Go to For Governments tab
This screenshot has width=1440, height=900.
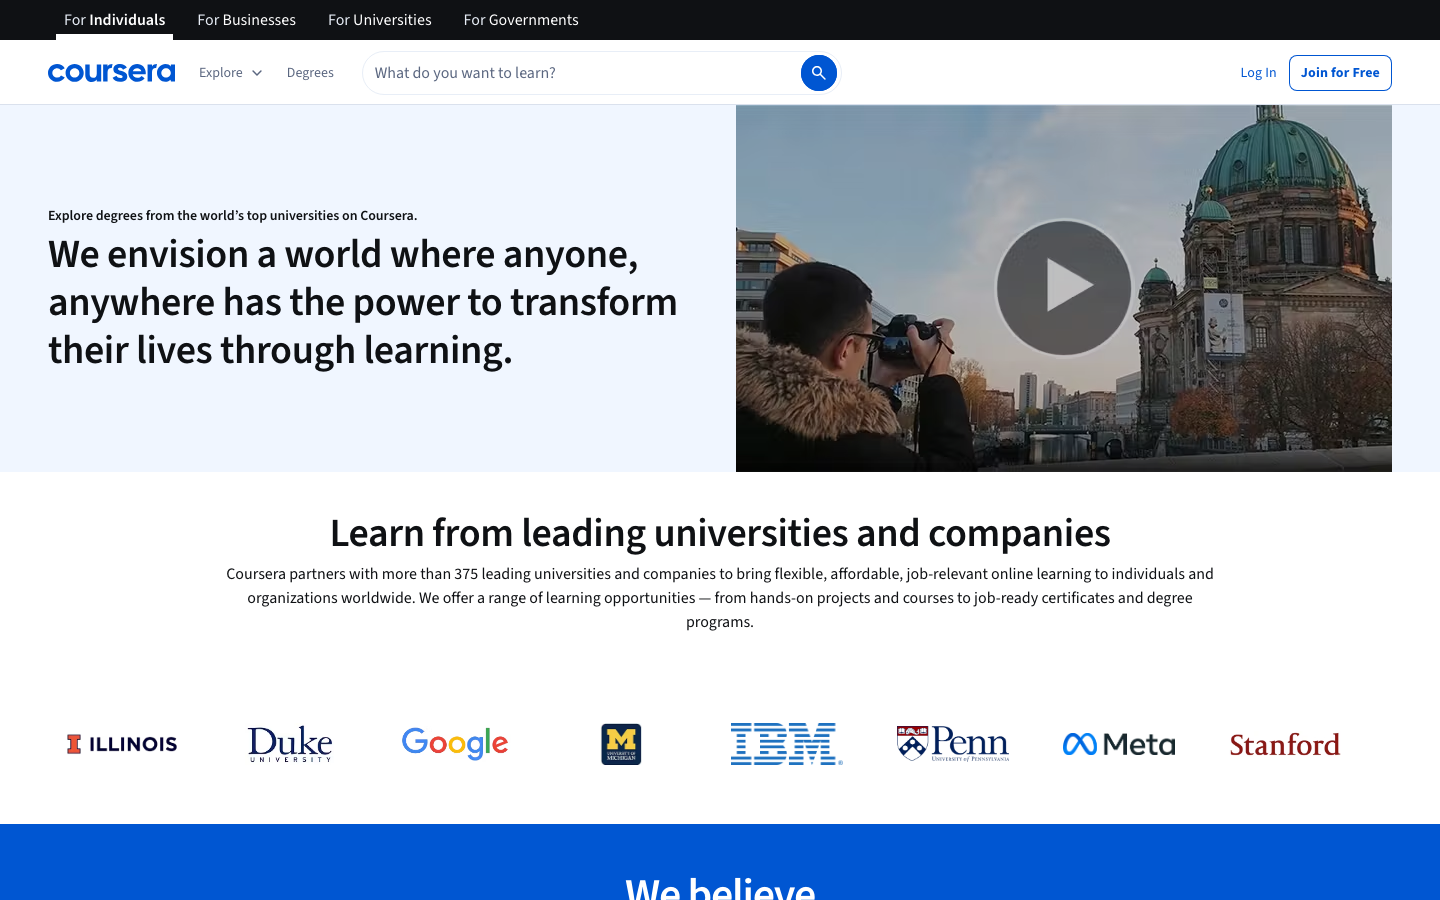click(521, 20)
